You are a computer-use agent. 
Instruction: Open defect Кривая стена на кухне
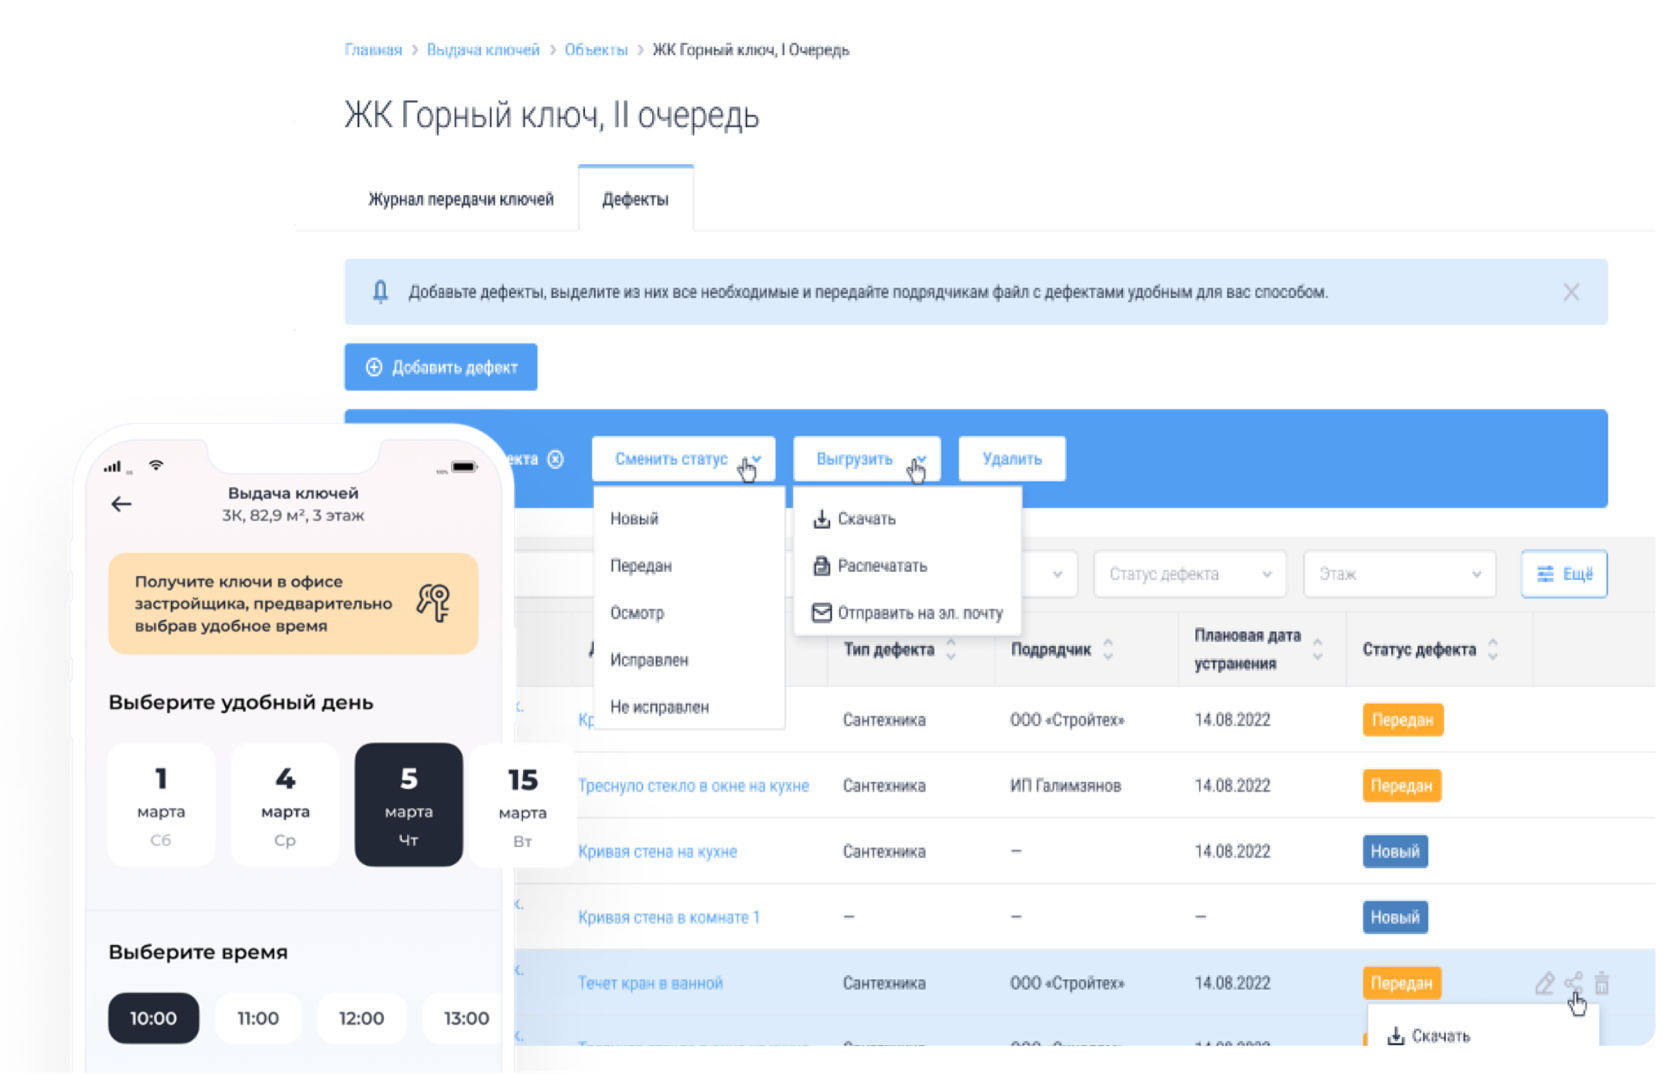pyautogui.click(x=657, y=851)
